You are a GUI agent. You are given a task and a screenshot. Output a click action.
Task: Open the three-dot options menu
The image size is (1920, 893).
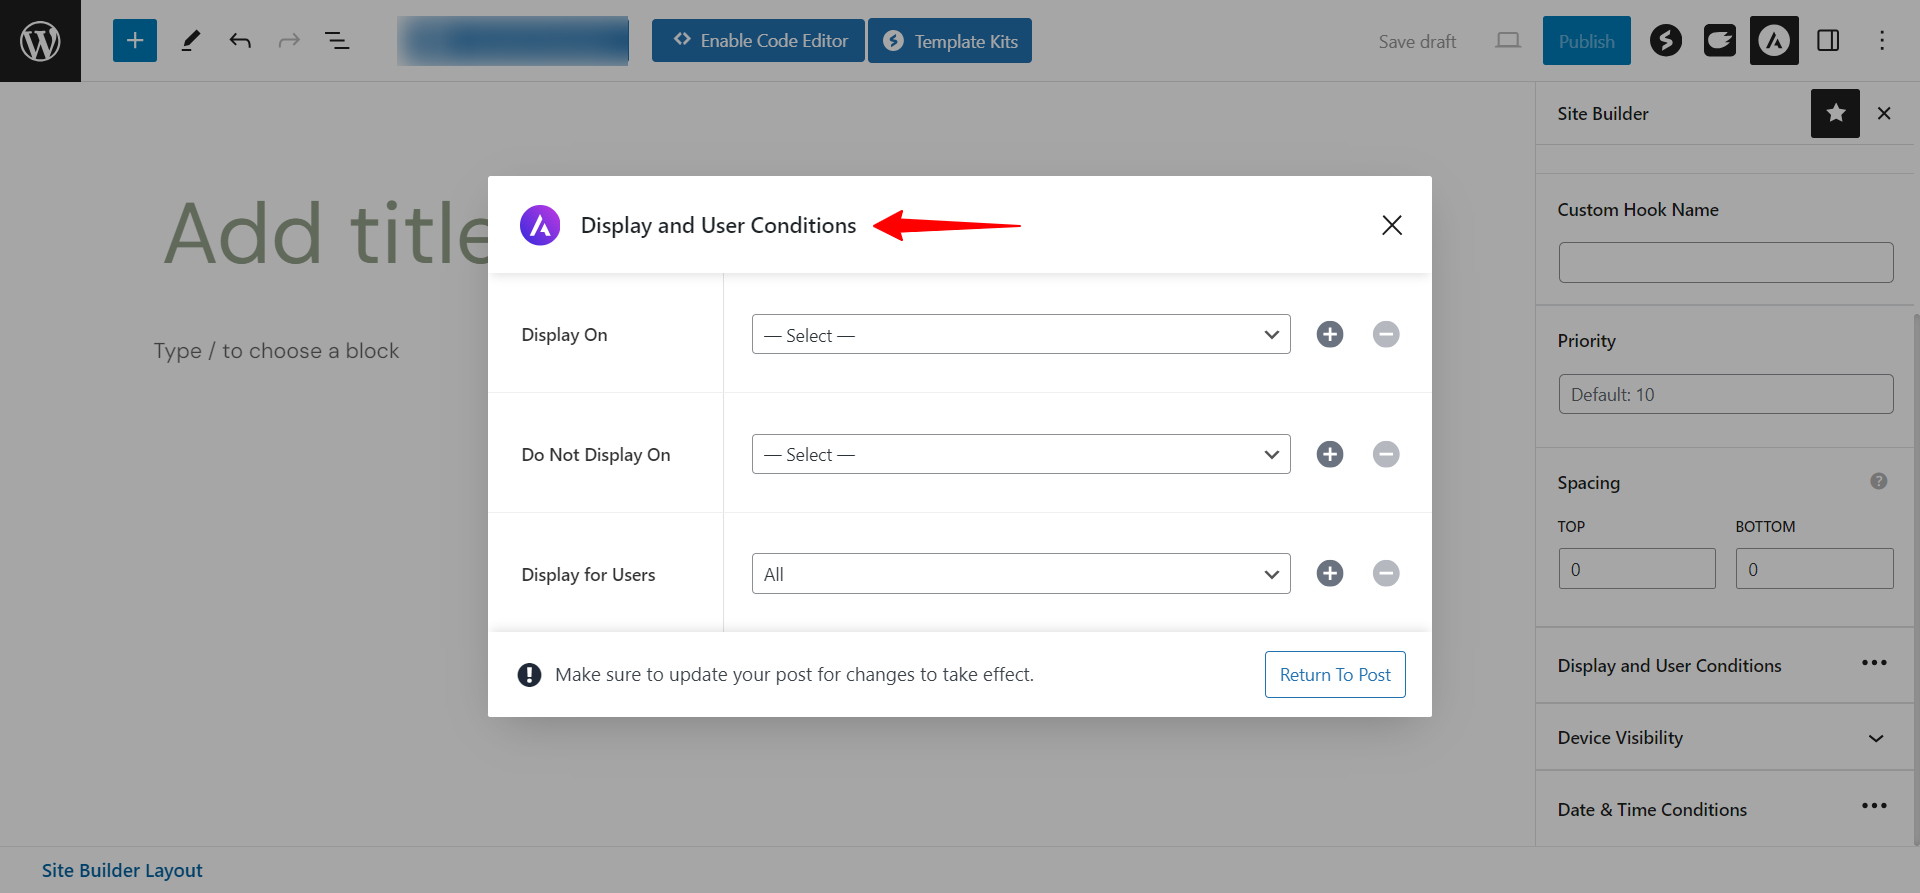pyautogui.click(x=1882, y=41)
